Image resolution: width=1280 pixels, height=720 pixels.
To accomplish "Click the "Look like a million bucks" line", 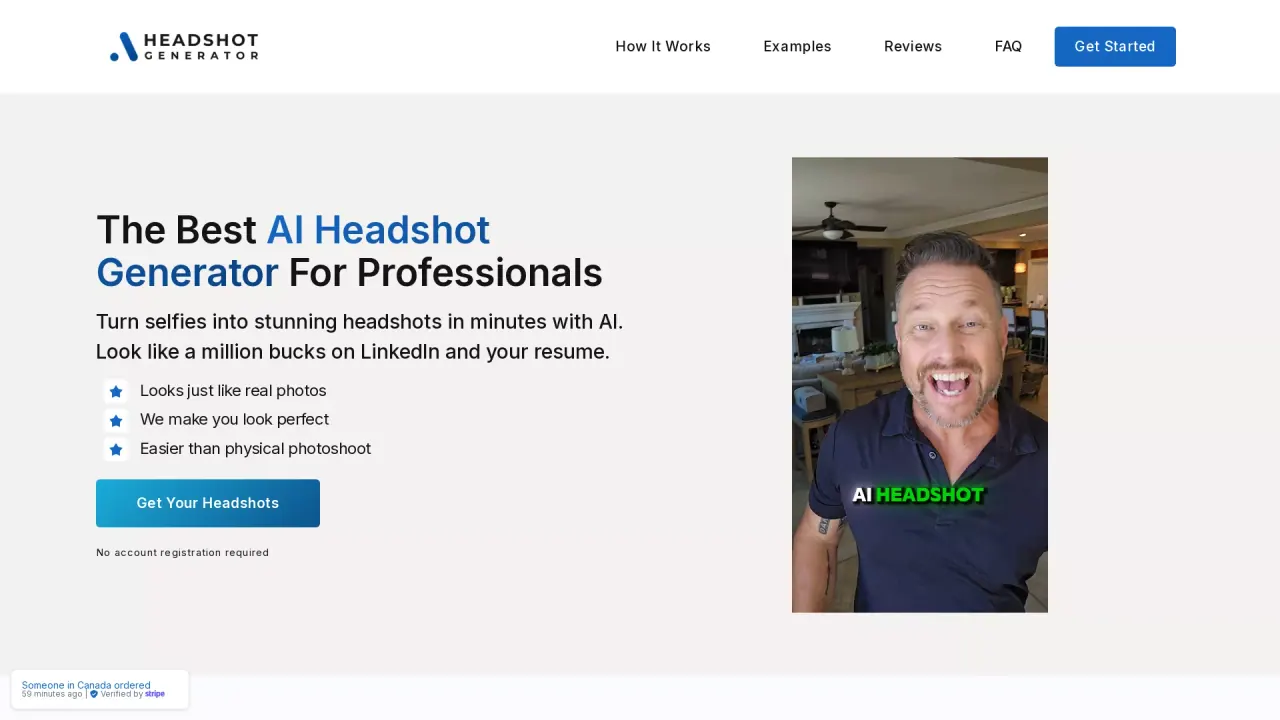I will (x=353, y=352).
